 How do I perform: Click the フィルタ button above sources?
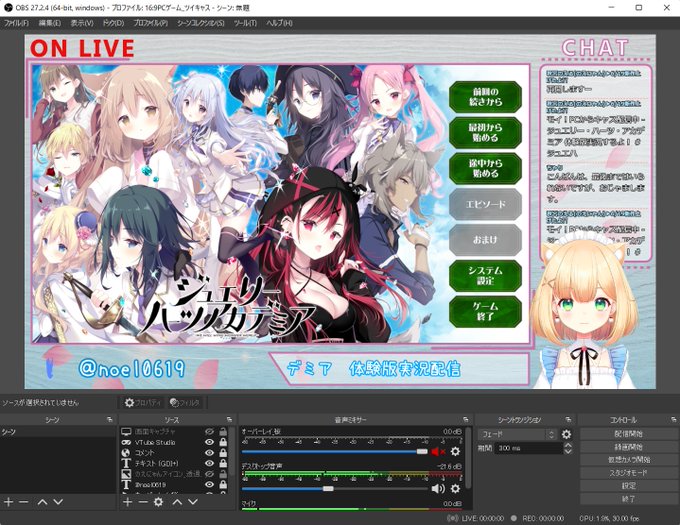point(185,403)
